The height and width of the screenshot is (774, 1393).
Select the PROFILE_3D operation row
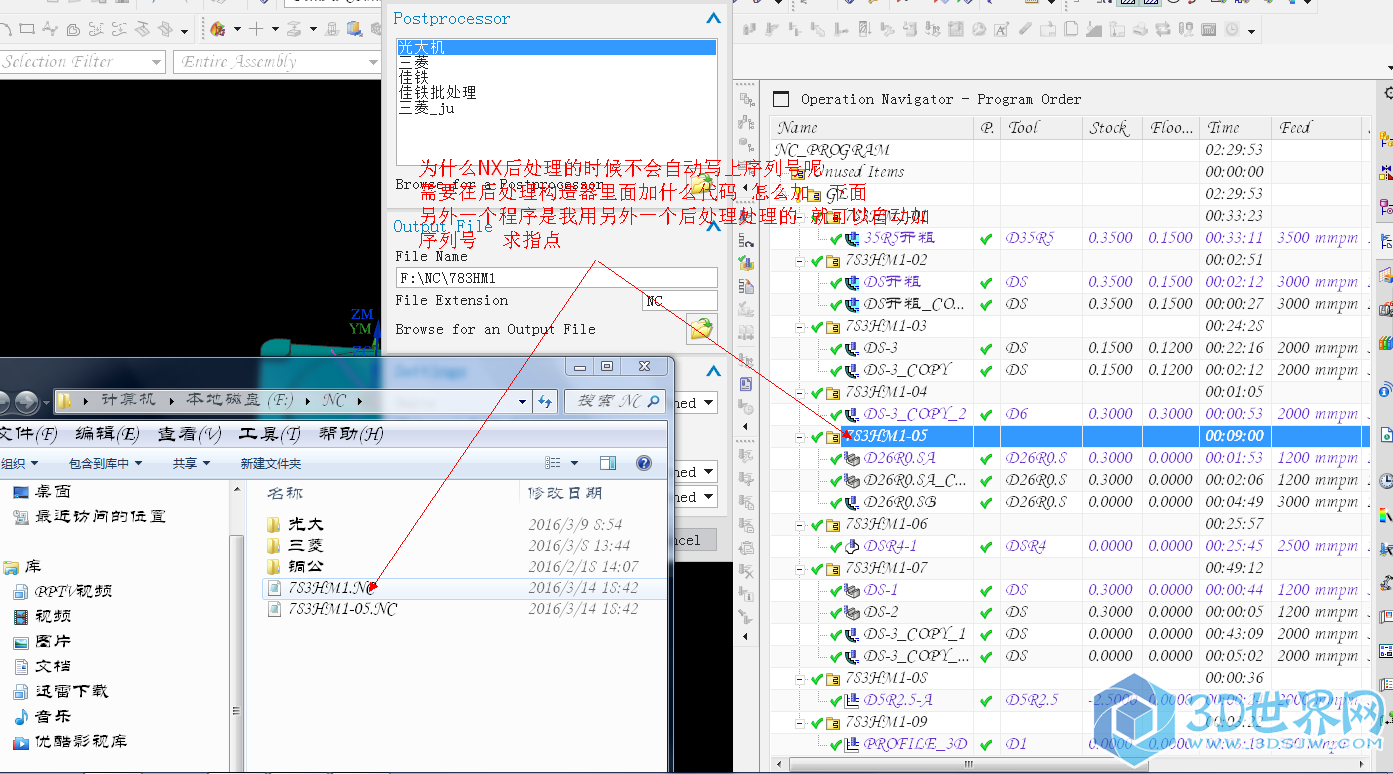(x=1070, y=744)
